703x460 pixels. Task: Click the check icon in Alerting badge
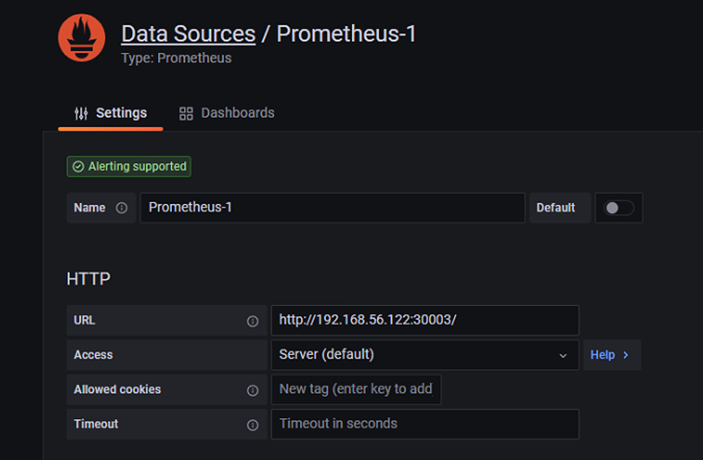78,167
